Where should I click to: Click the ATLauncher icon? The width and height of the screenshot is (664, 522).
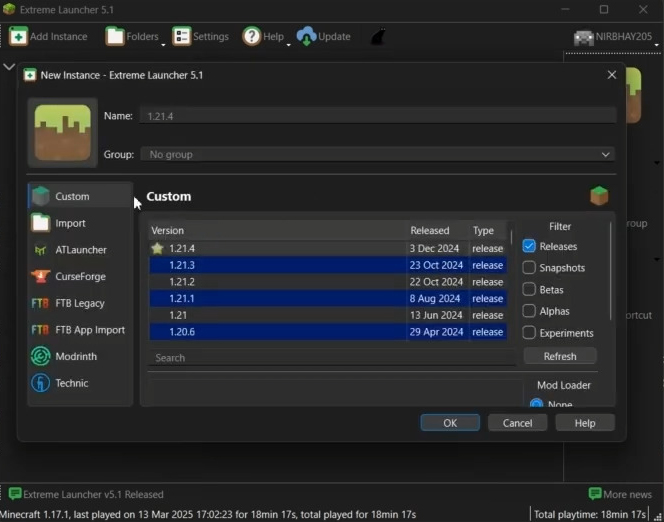pos(40,250)
